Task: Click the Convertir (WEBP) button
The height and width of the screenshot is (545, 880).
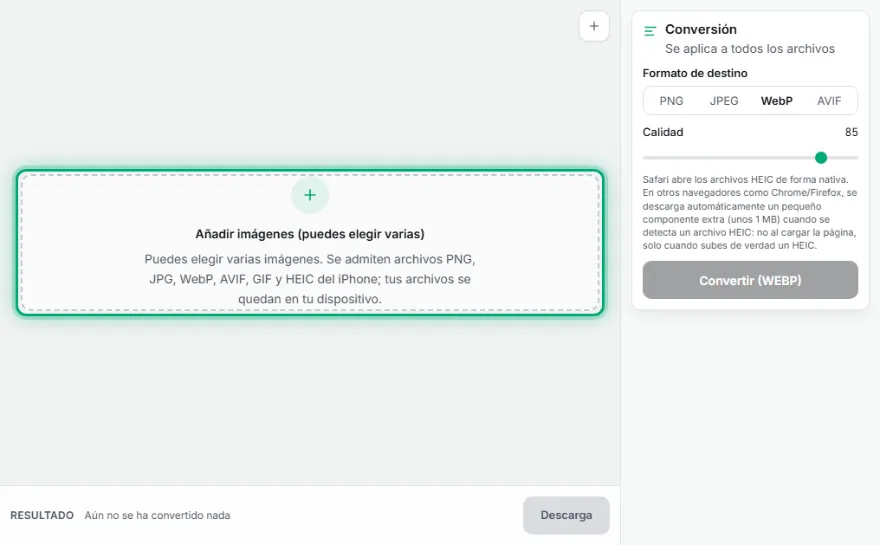Action: [x=750, y=280]
